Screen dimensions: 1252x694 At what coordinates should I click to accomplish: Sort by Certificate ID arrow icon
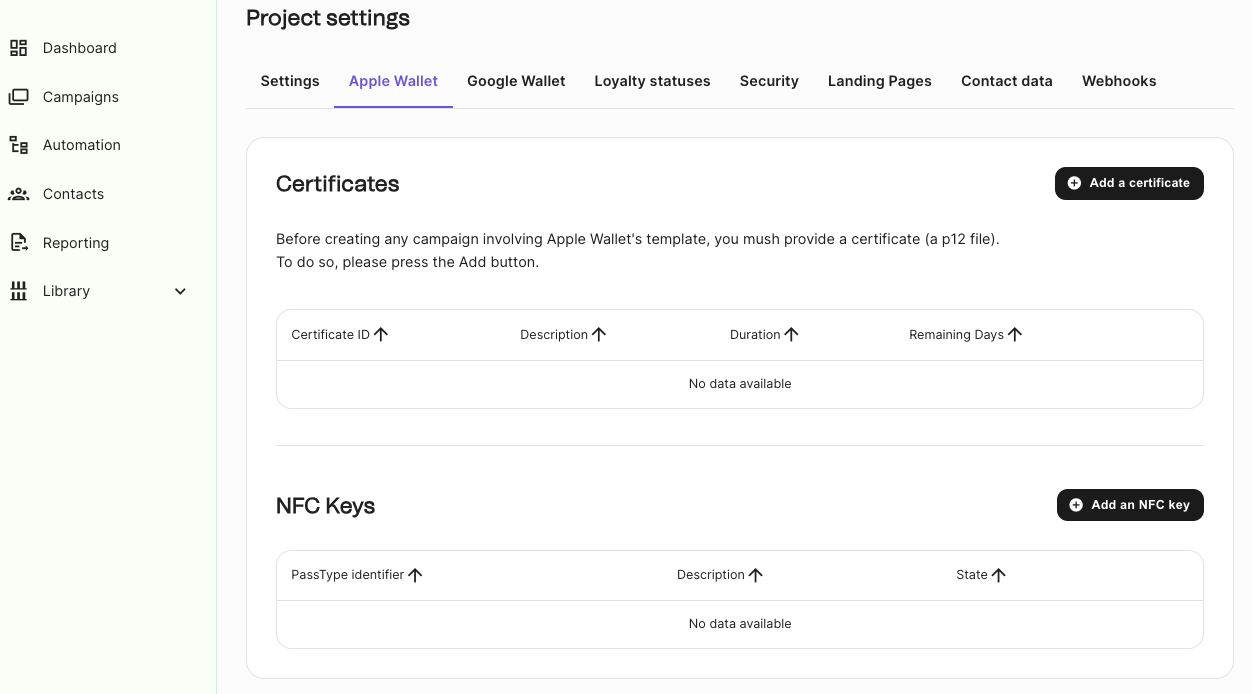point(381,335)
